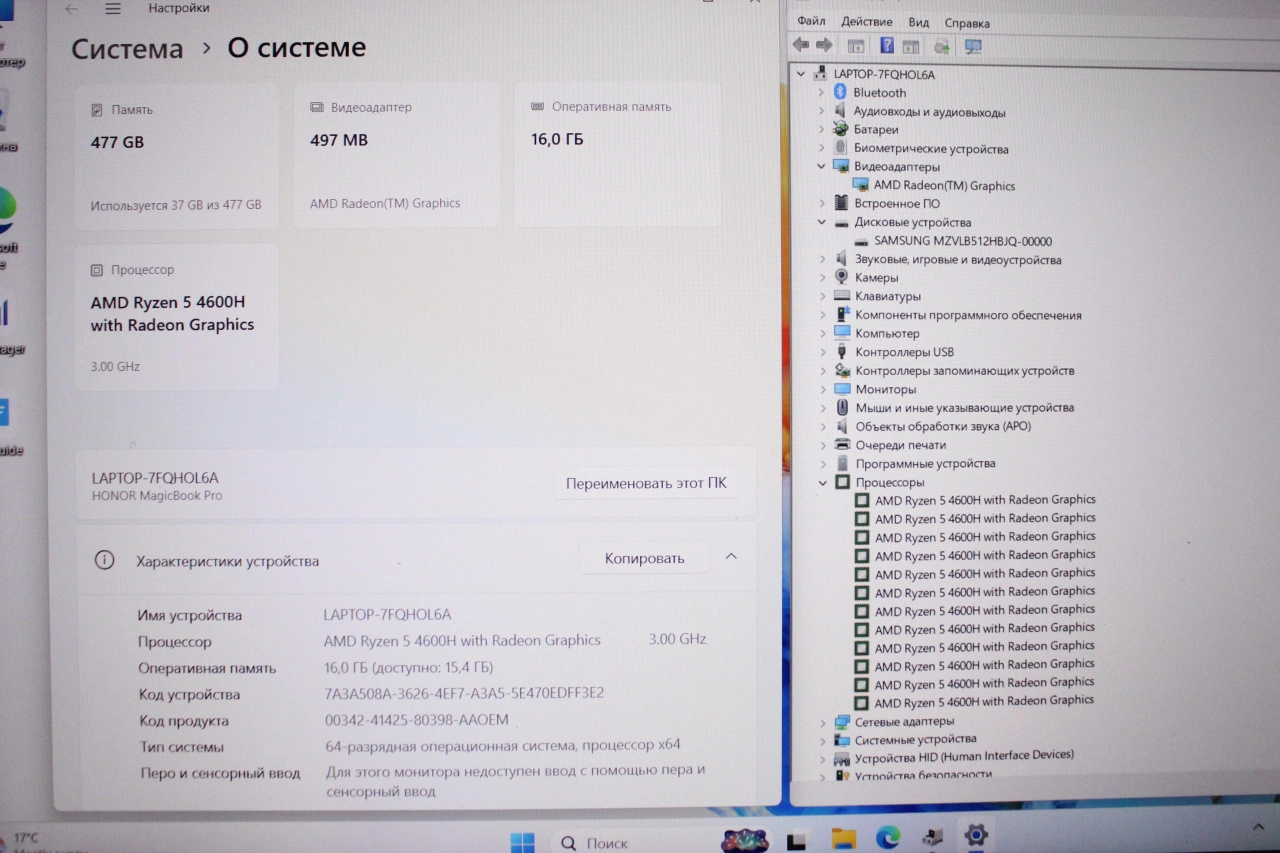Image resolution: width=1280 pixels, height=853 pixels.
Task: Open the Вид menu
Action: pos(919,22)
